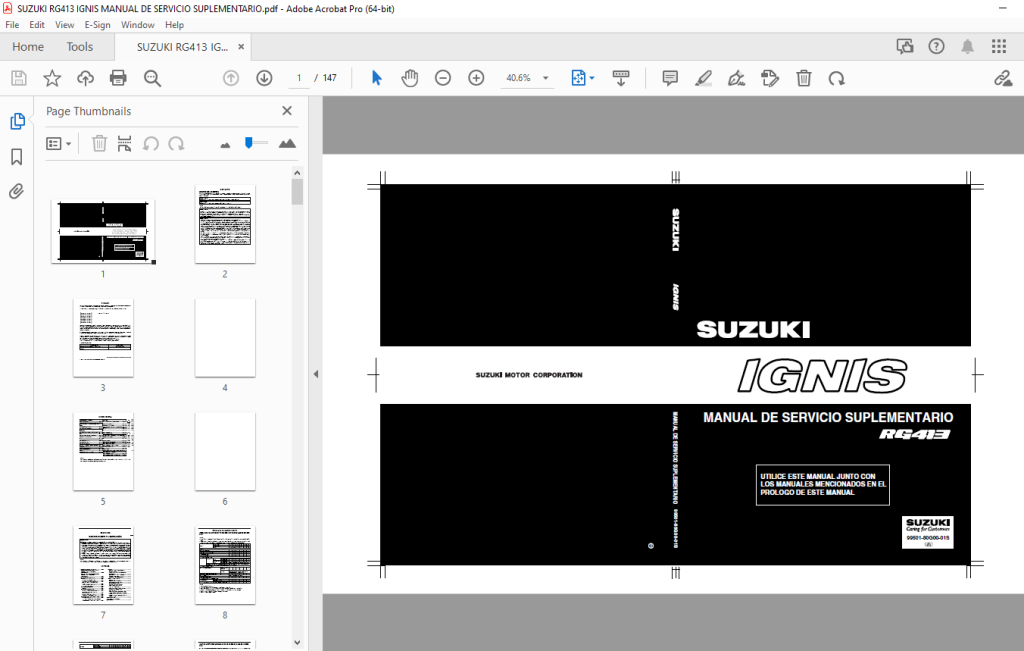Open the View menu
This screenshot has width=1024, height=651.
pyautogui.click(x=64, y=25)
